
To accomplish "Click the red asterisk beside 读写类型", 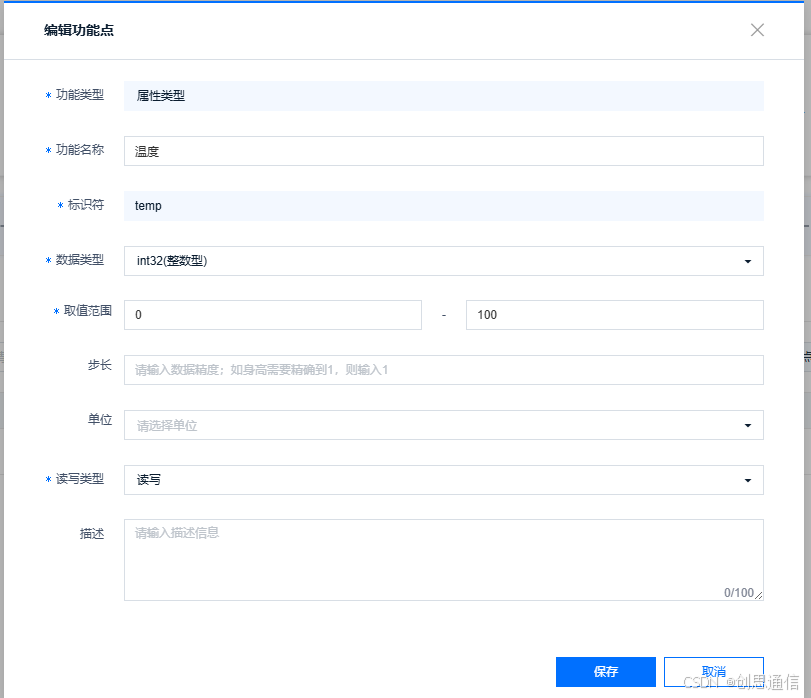I will (46, 479).
